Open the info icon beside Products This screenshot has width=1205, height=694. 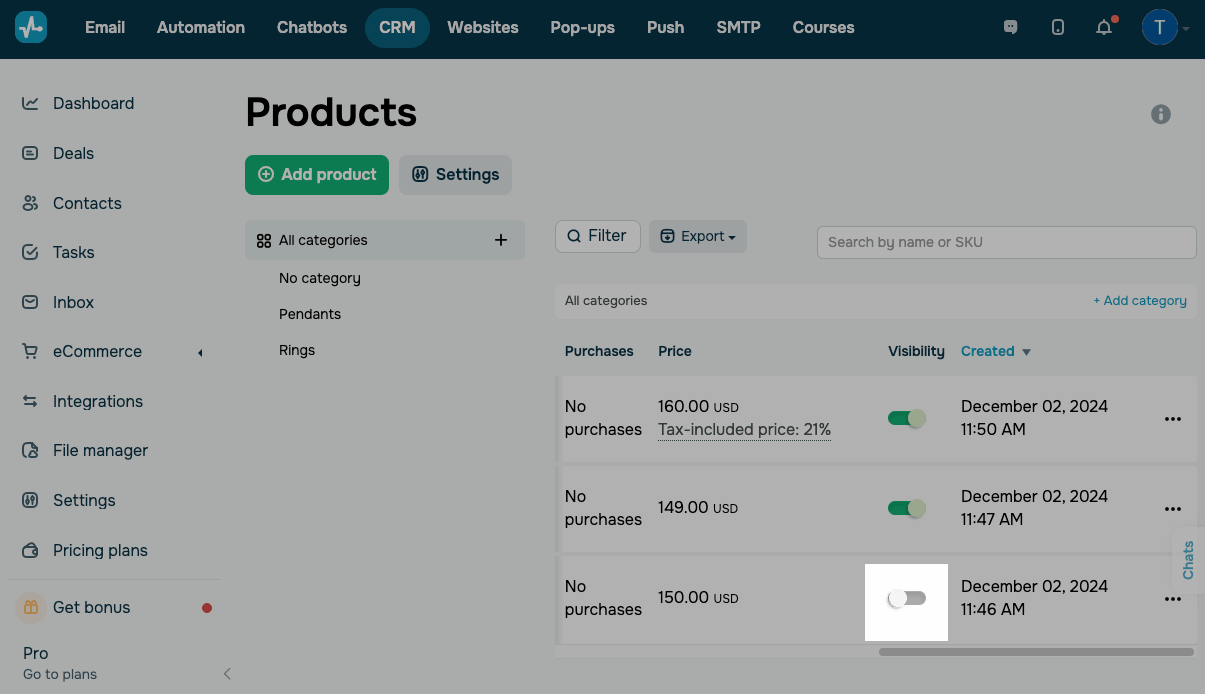coord(1160,114)
